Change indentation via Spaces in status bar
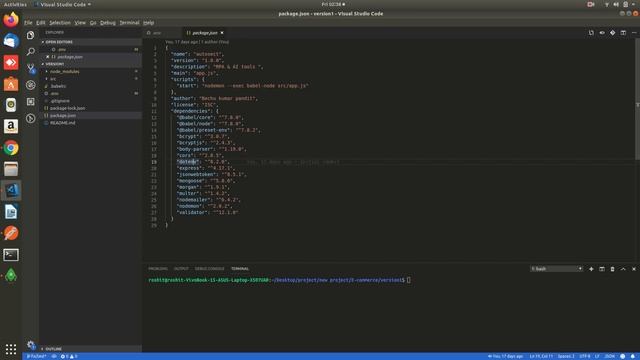The height and width of the screenshot is (360, 640). pos(566,356)
